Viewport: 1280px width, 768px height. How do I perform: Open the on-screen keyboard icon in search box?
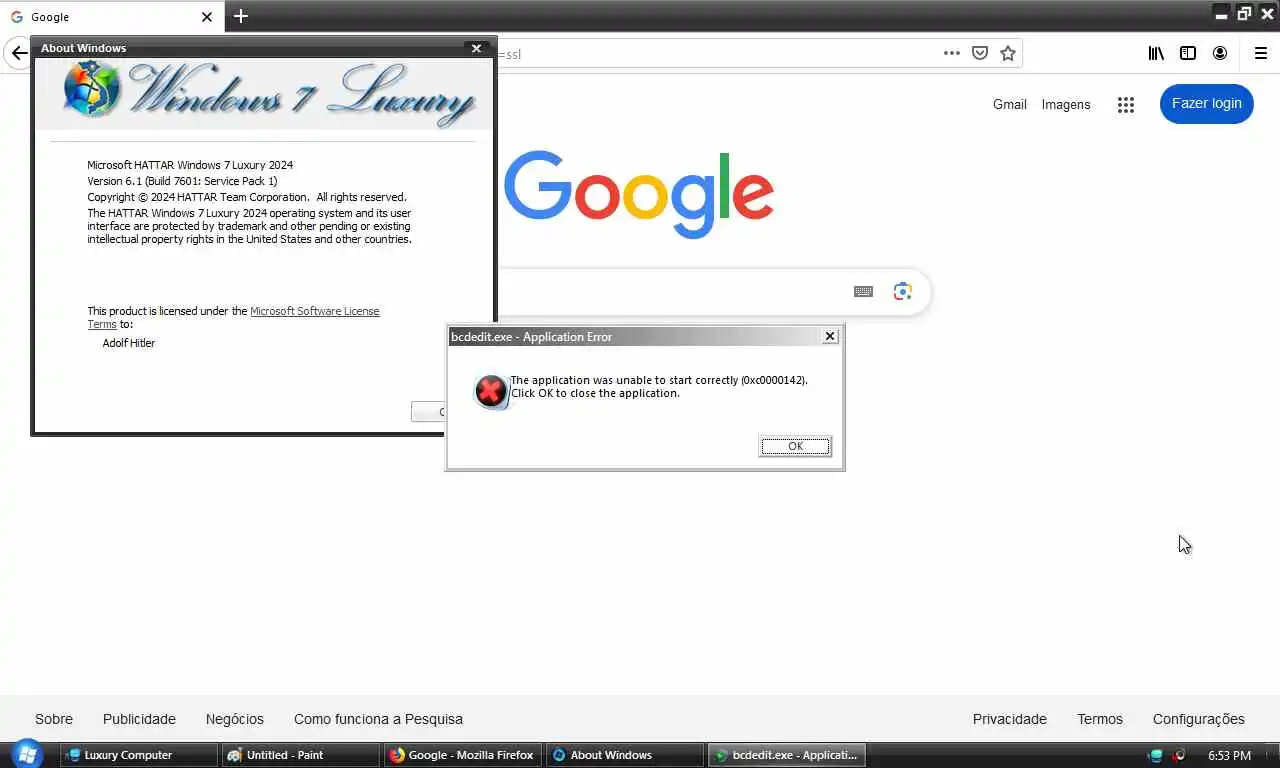863,291
